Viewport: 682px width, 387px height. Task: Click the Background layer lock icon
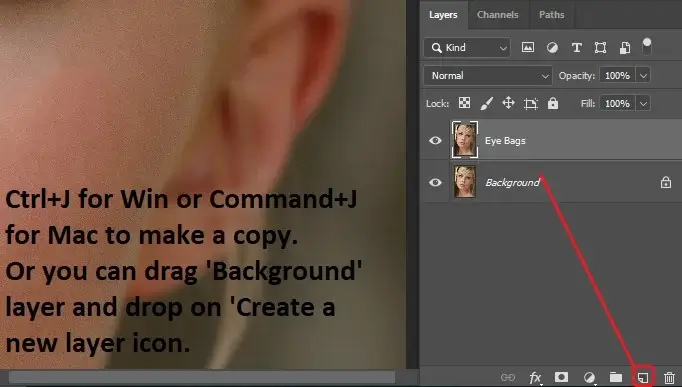tap(666, 182)
